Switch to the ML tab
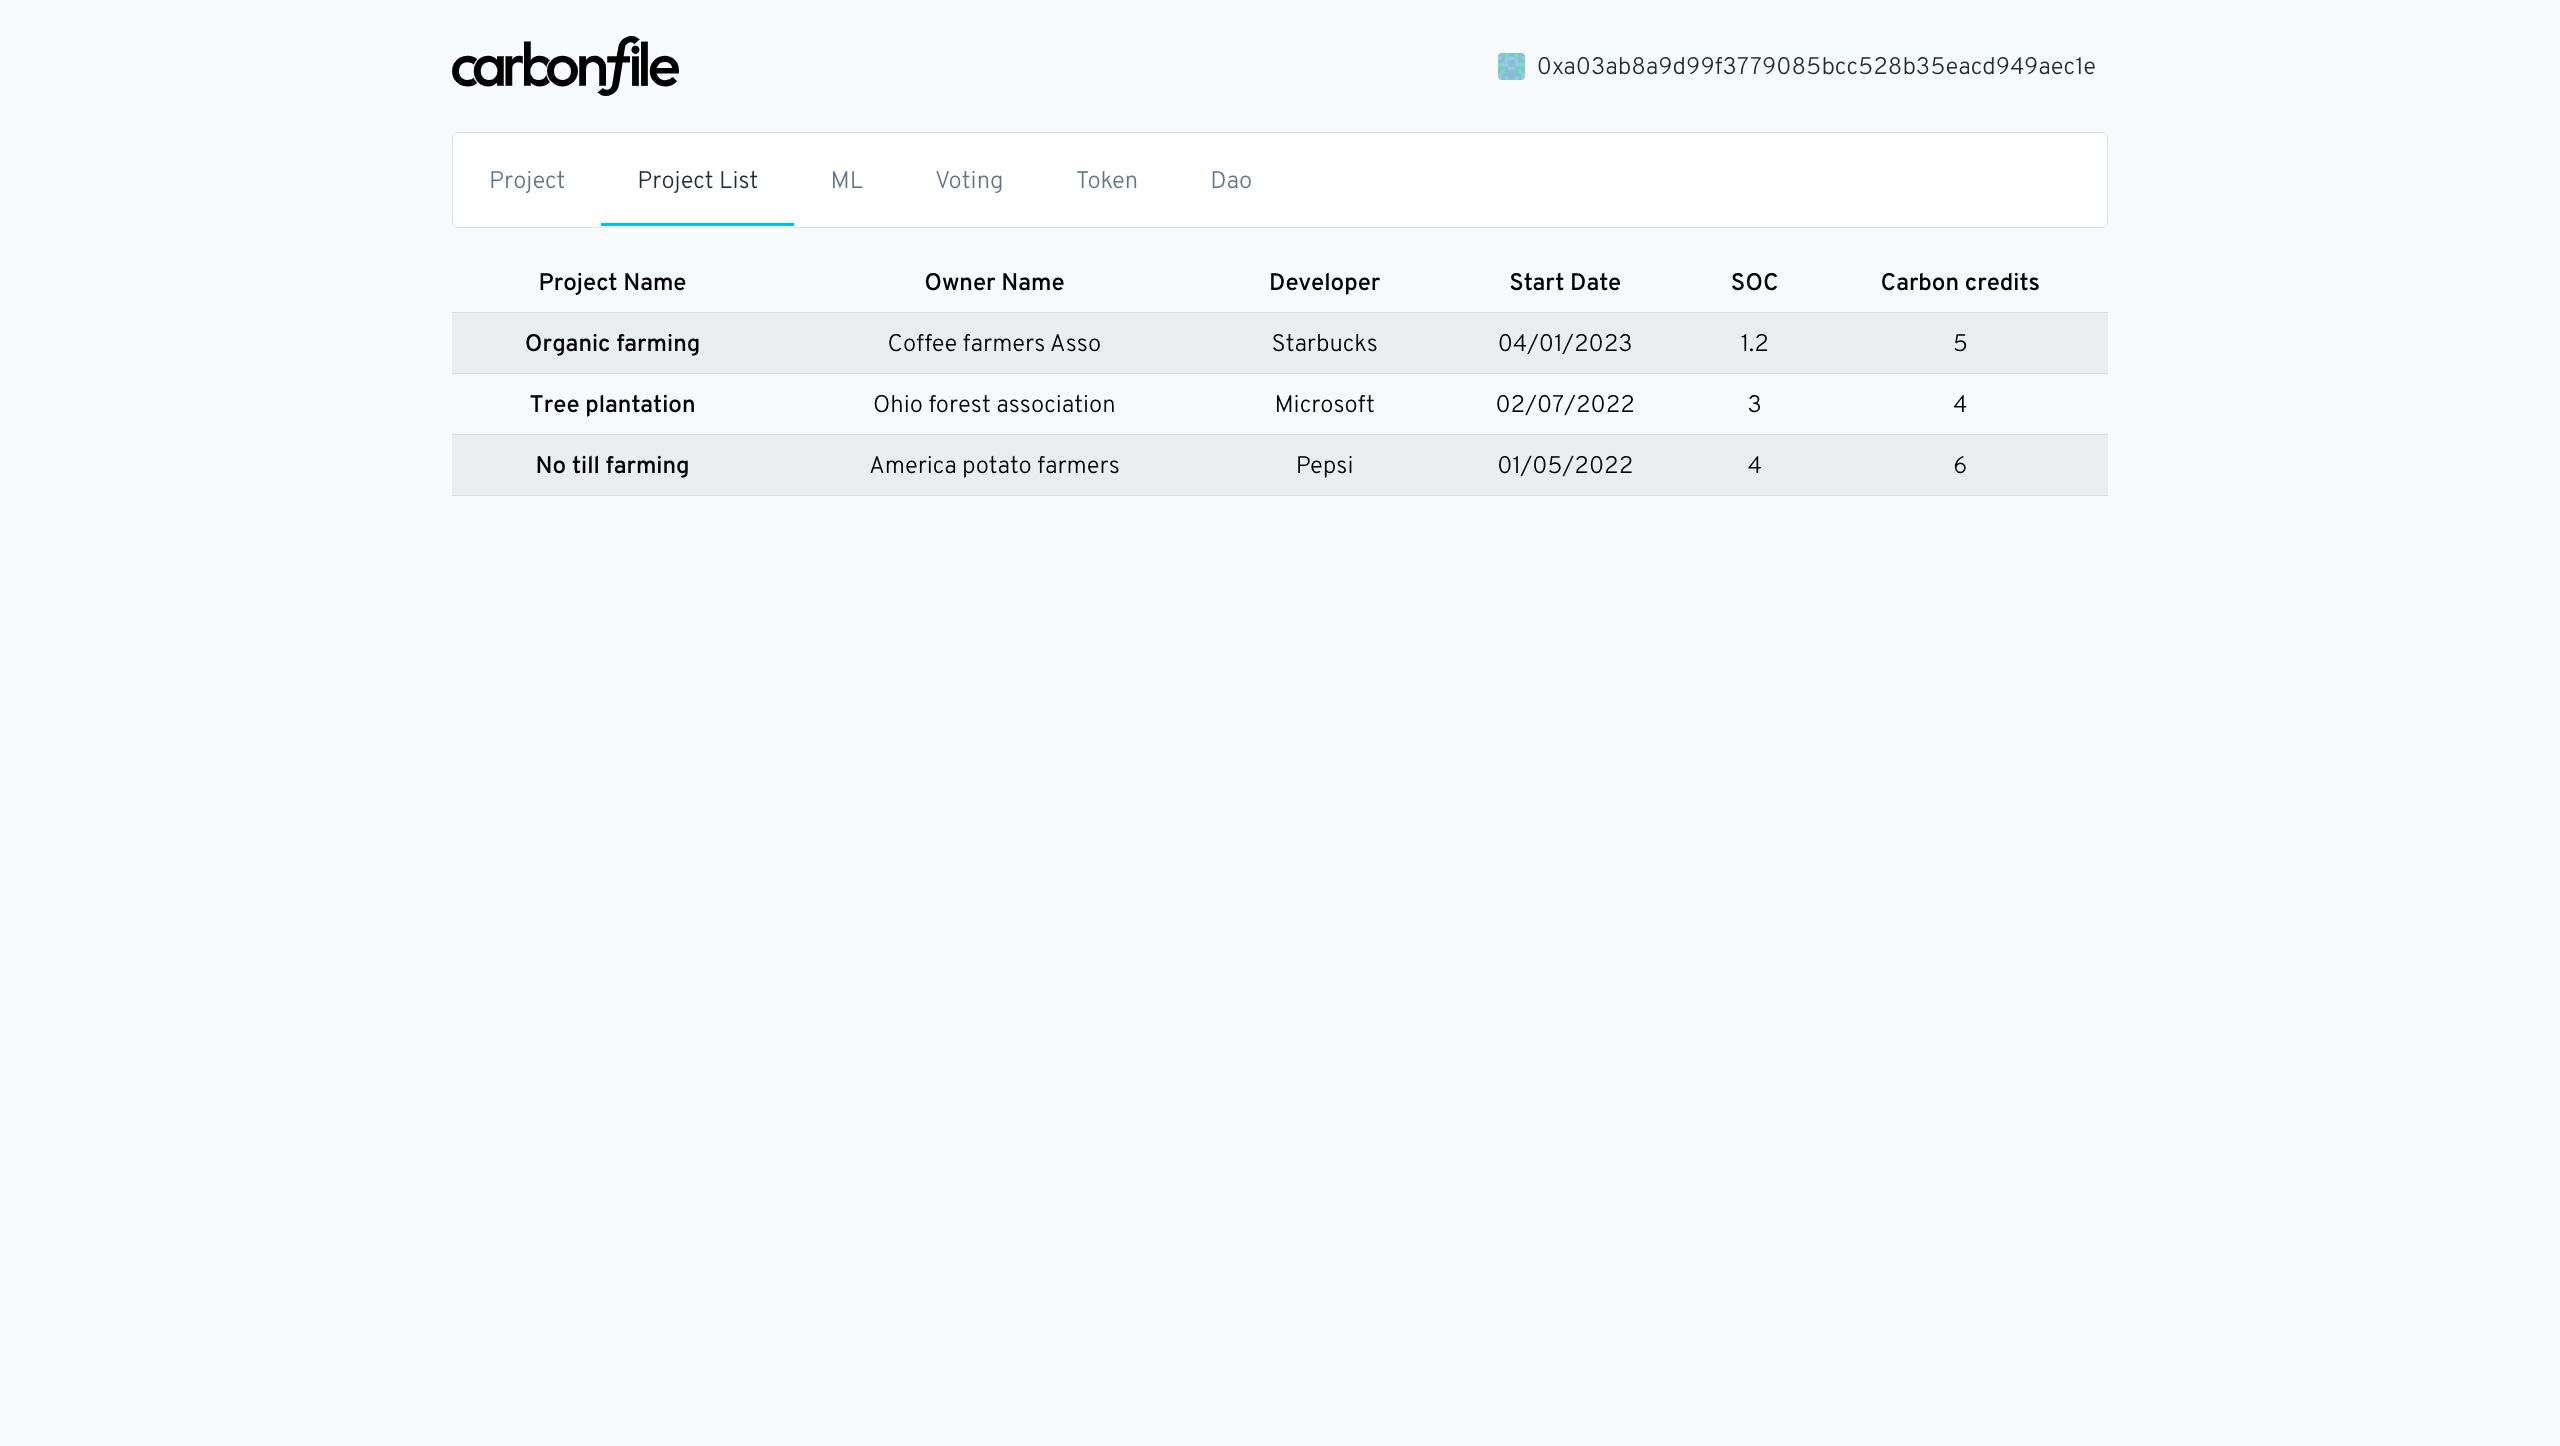Image resolution: width=2560 pixels, height=1446 pixels. click(x=846, y=180)
